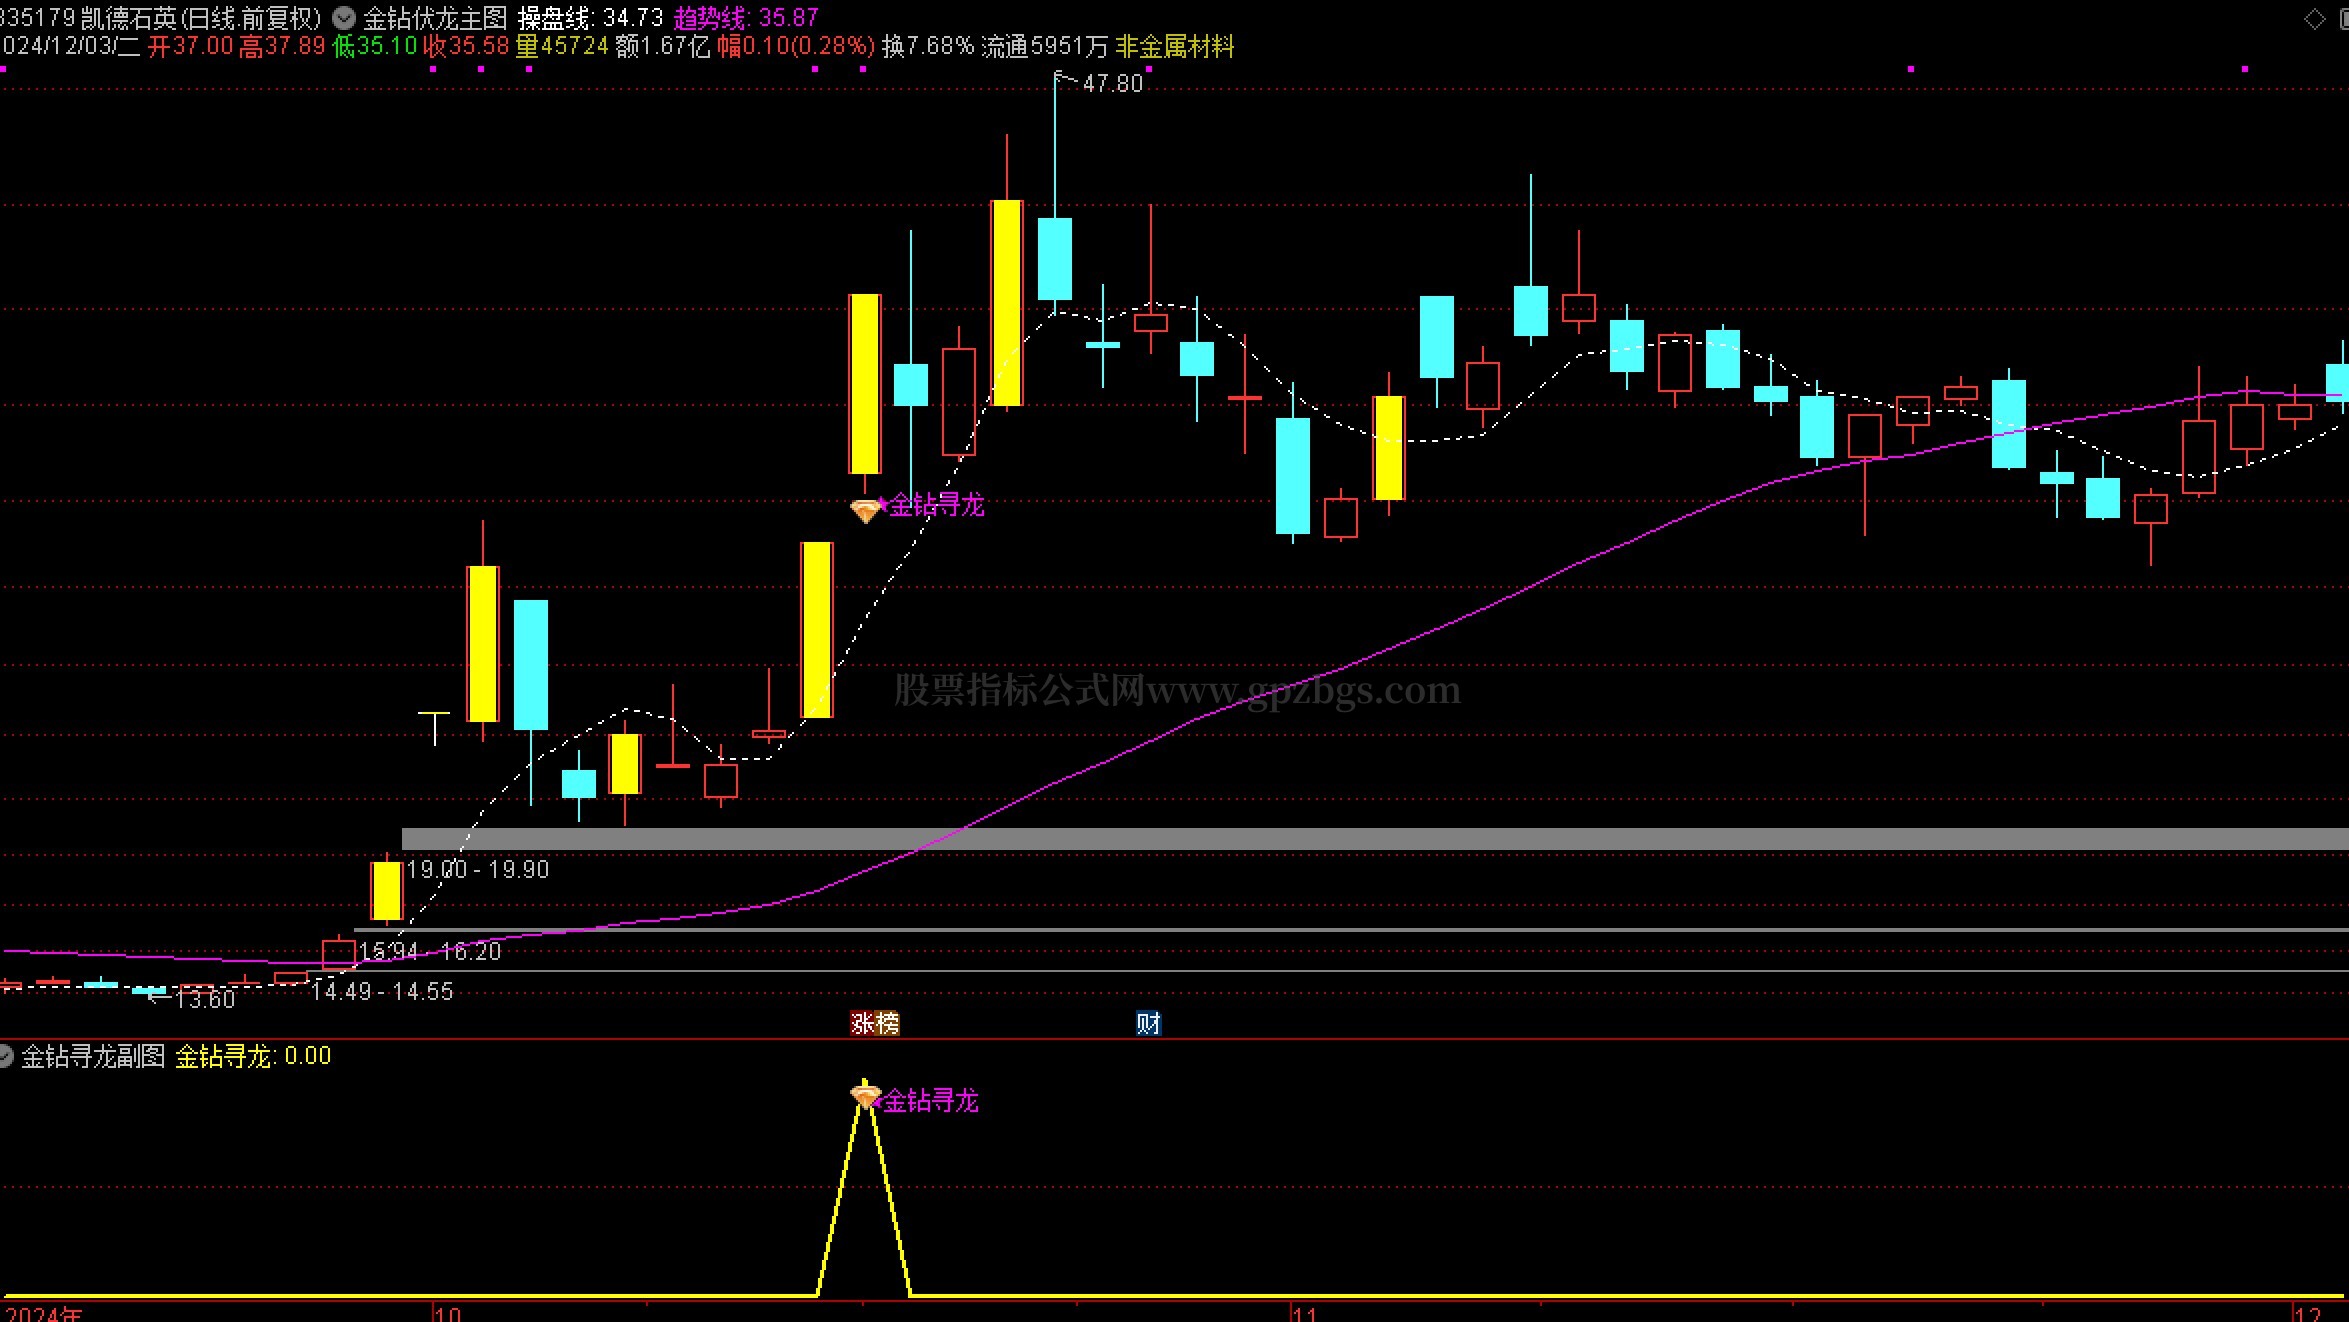The width and height of the screenshot is (2349, 1322).
Task: Click the 金钻寻龙: 0.00 readout
Action: point(253,1056)
